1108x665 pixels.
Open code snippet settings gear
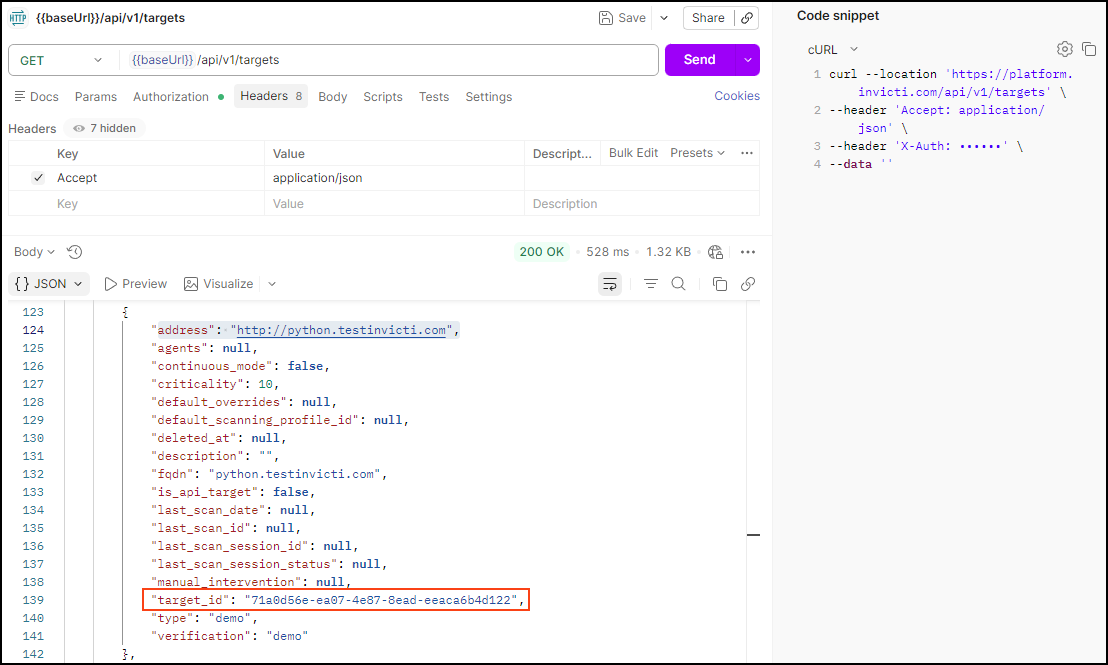[1065, 49]
